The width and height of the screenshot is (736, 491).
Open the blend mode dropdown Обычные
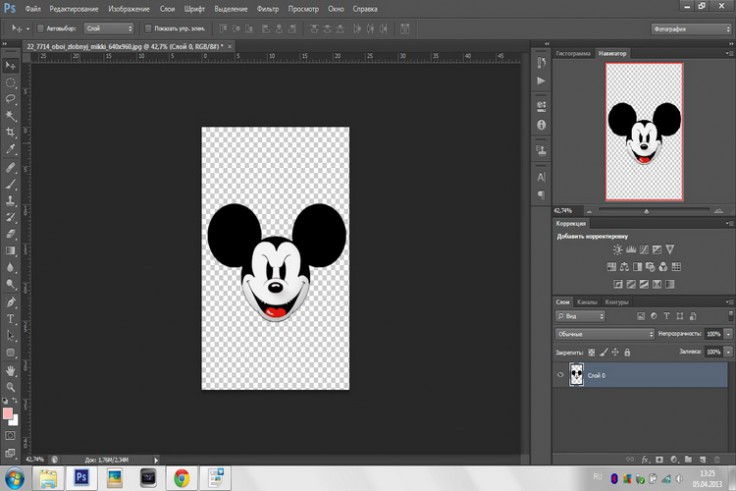point(604,333)
